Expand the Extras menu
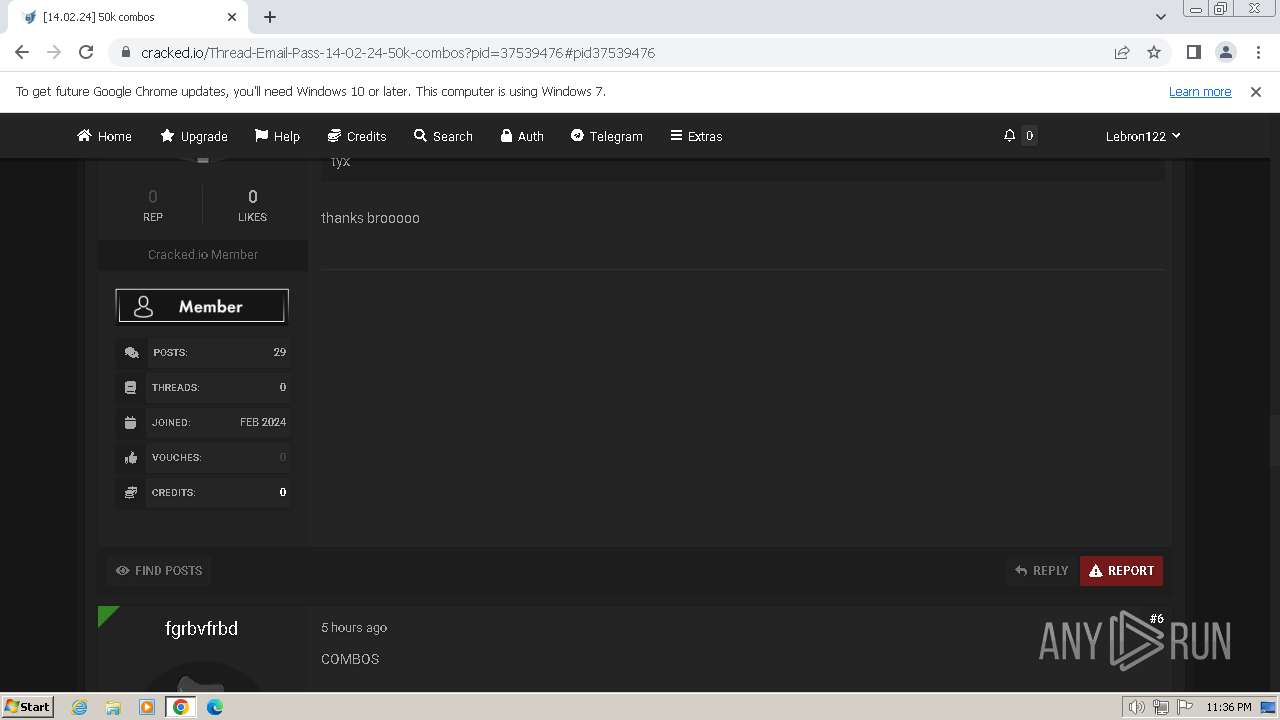This screenshot has width=1280, height=720. [x=696, y=136]
